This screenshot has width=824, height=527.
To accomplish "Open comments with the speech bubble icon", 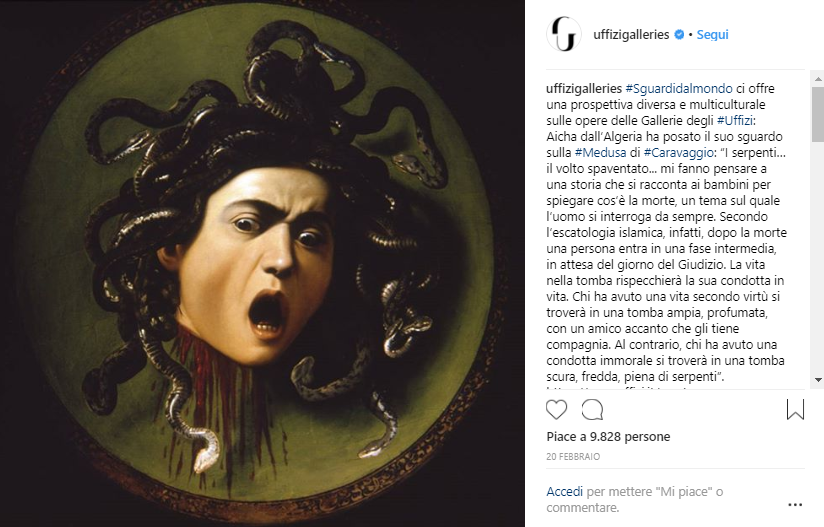I will pos(592,410).
